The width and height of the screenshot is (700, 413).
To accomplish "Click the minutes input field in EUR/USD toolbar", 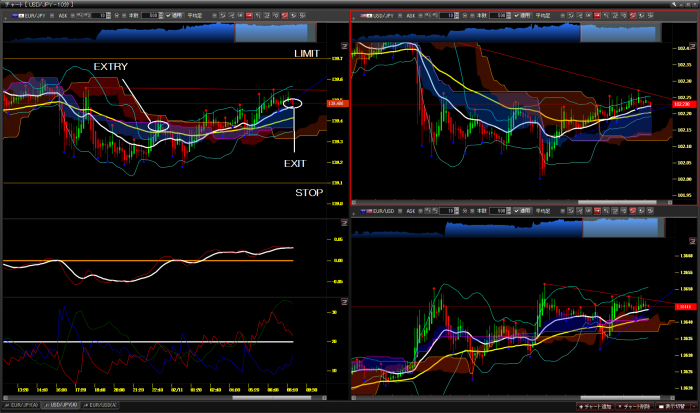I will click(x=446, y=210).
